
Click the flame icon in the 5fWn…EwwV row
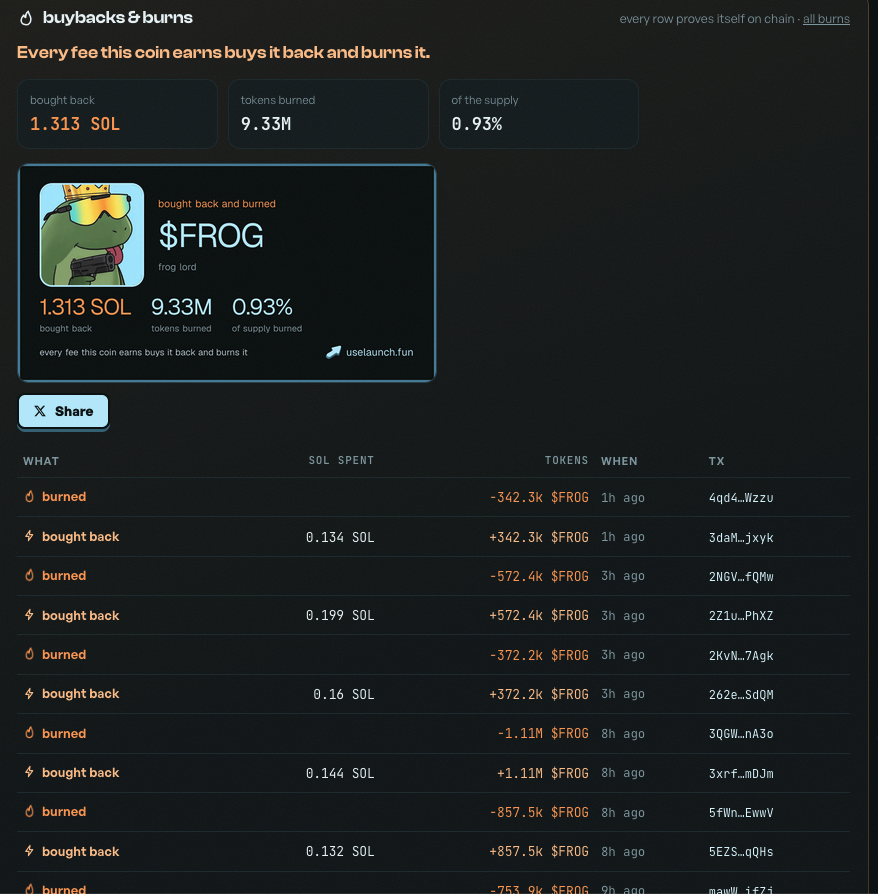[30, 811]
